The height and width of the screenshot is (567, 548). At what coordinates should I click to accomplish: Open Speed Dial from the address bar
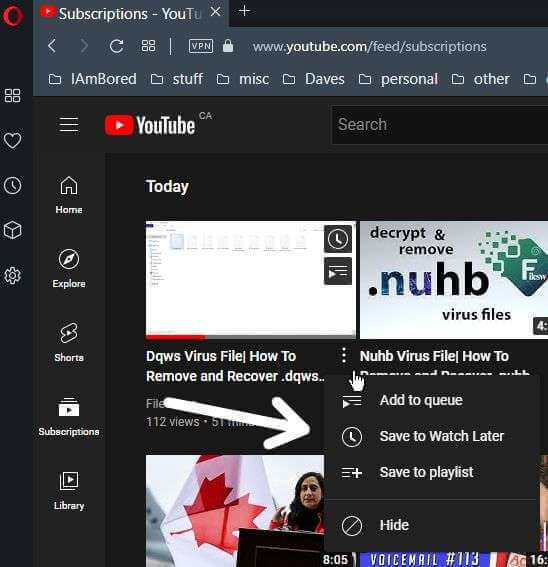coord(148,46)
